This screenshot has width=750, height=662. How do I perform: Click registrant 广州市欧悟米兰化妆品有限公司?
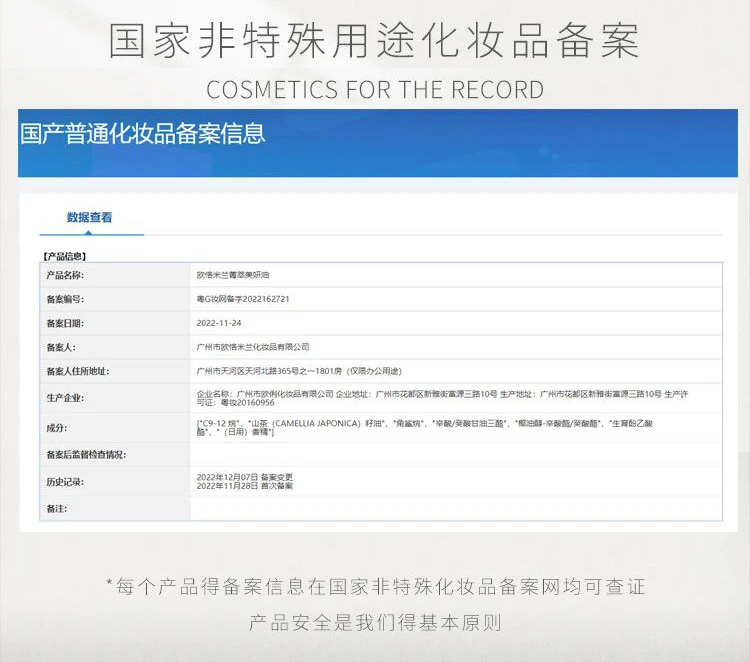(x=253, y=347)
